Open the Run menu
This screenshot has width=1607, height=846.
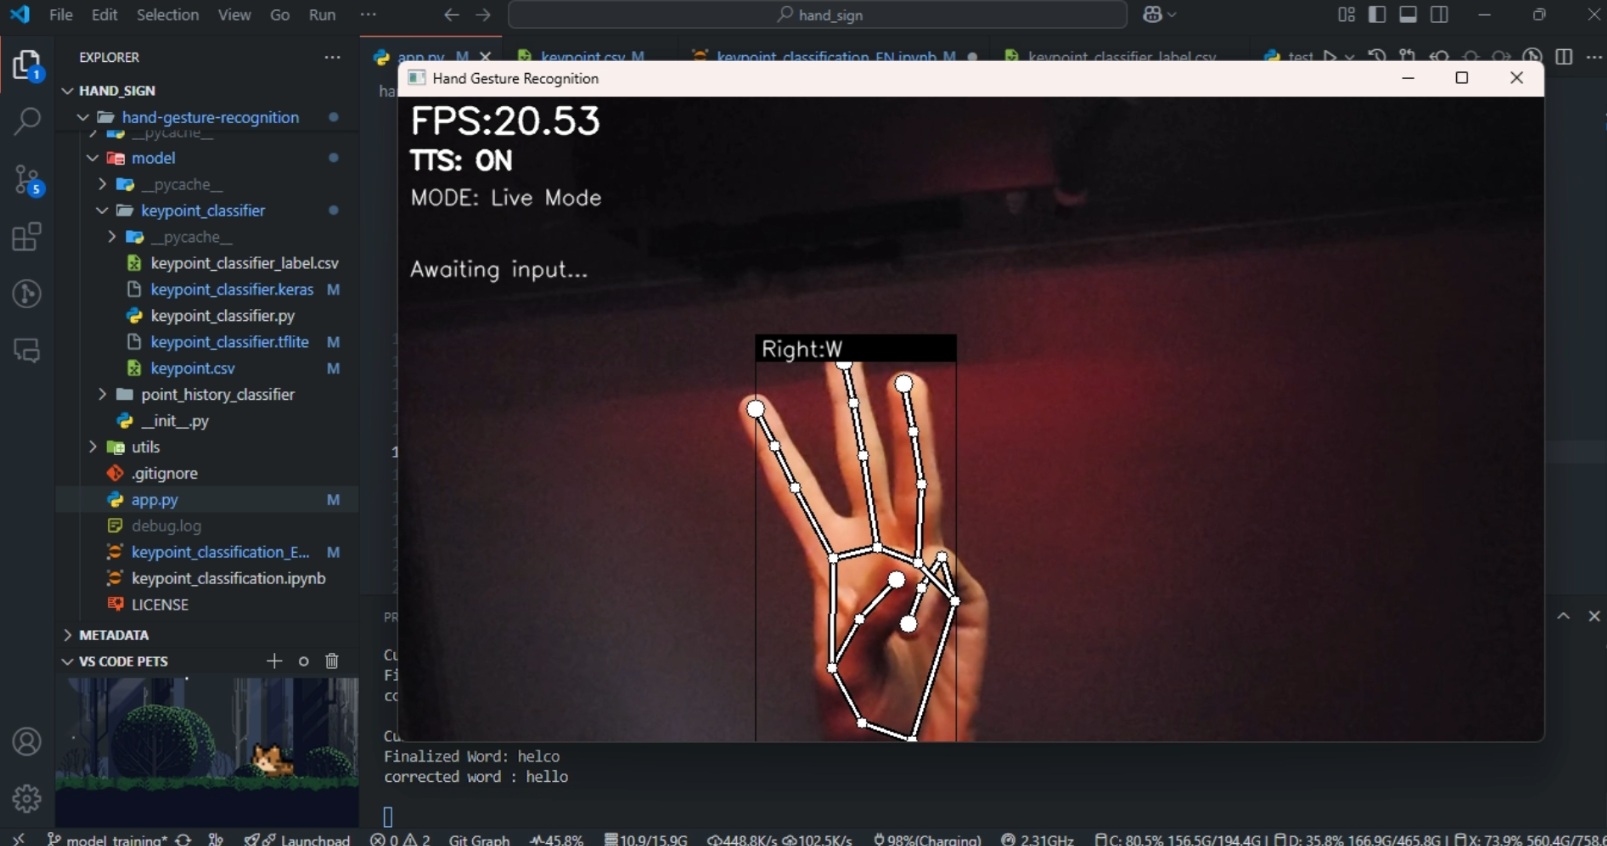pos(322,15)
